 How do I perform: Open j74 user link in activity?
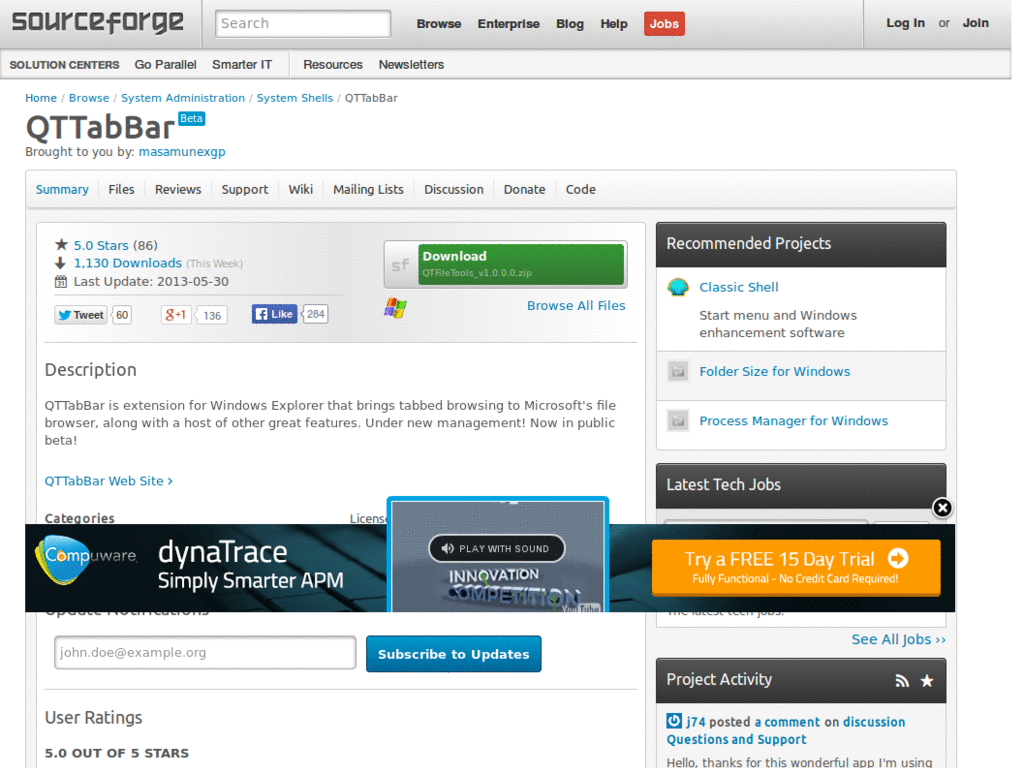[696, 722]
